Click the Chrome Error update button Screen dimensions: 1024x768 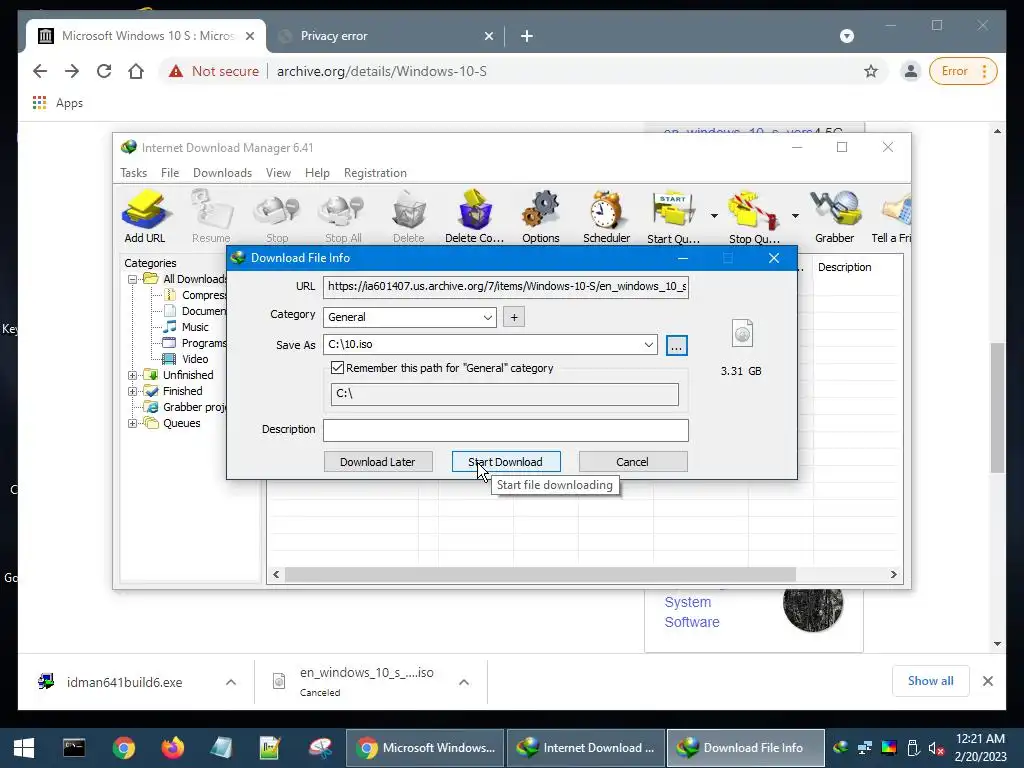963,71
